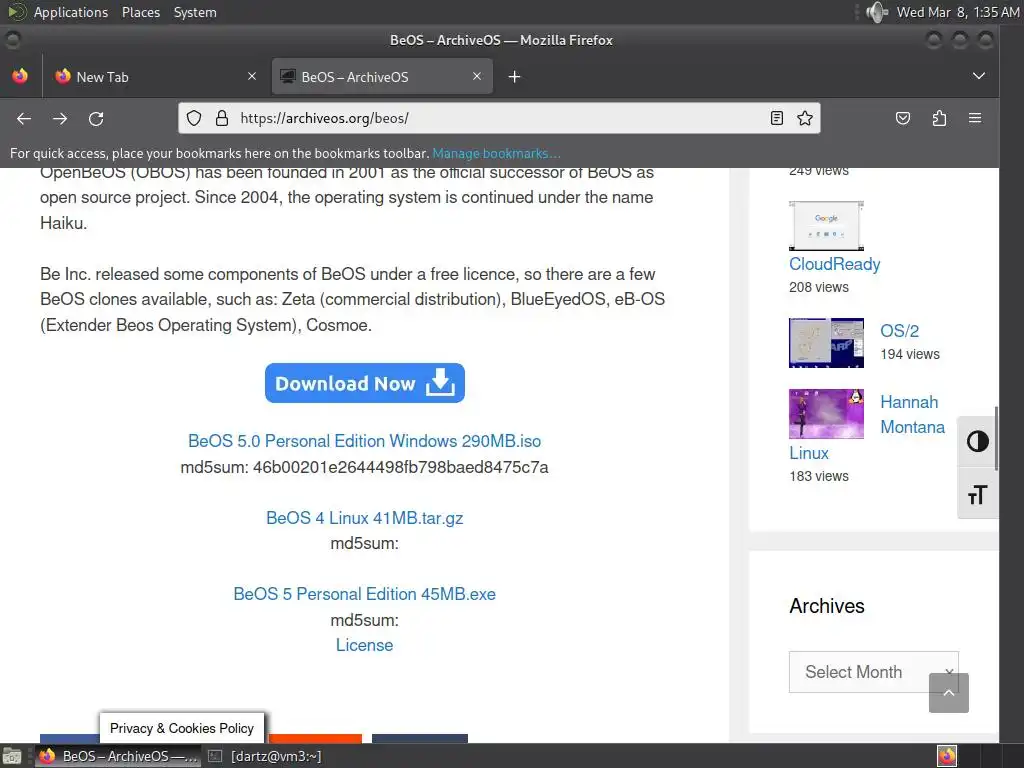The width and height of the screenshot is (1024, 768).
Task: Open the Hannah Montana Linux thumbnail
Action: pos(826,414)
